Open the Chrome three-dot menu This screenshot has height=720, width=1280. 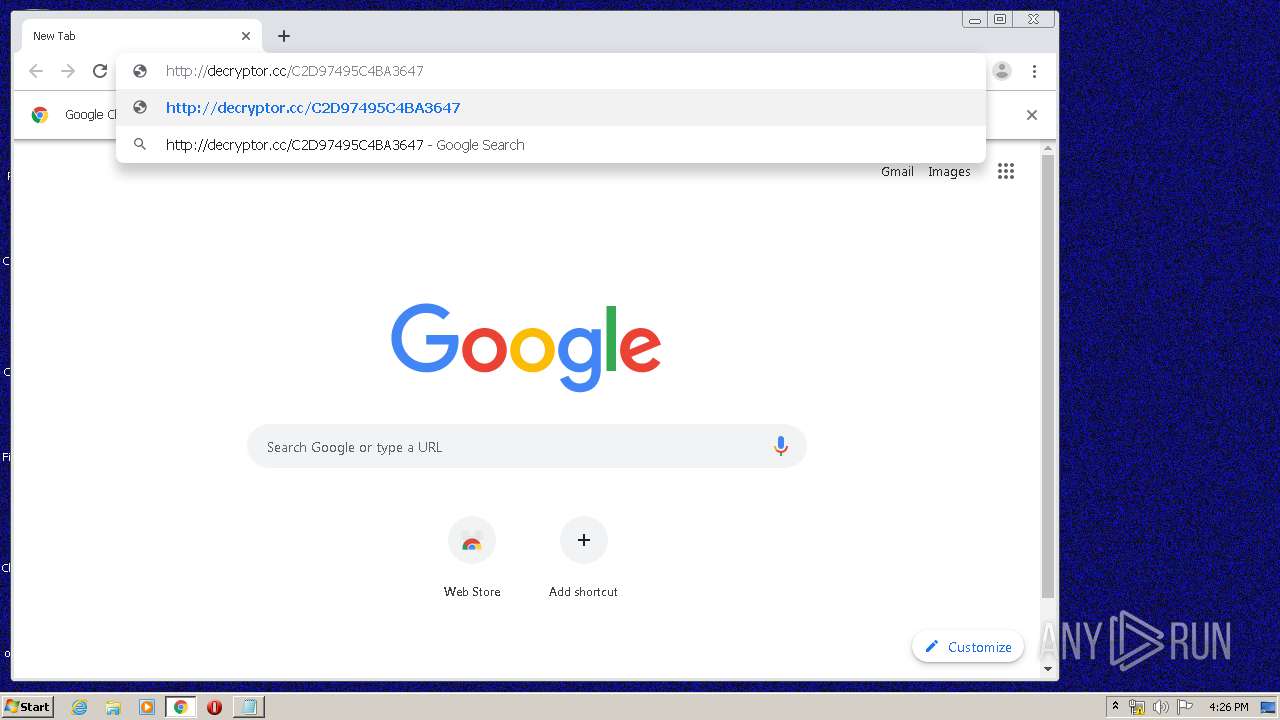tap(1034, 71)
